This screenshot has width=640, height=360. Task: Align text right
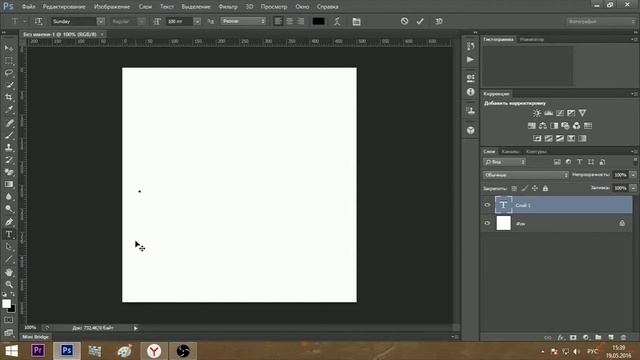pyautogui.click(x=301, y=21)
